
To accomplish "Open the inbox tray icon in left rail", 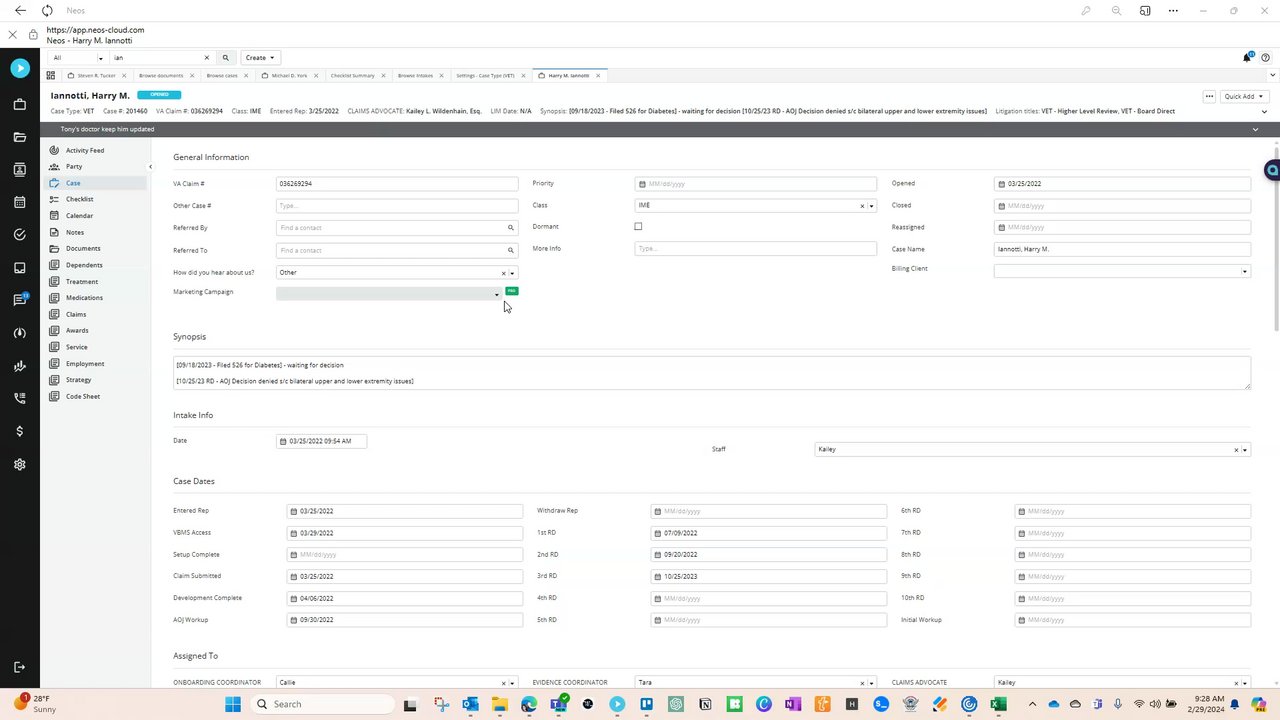I will tap(20, 268).
